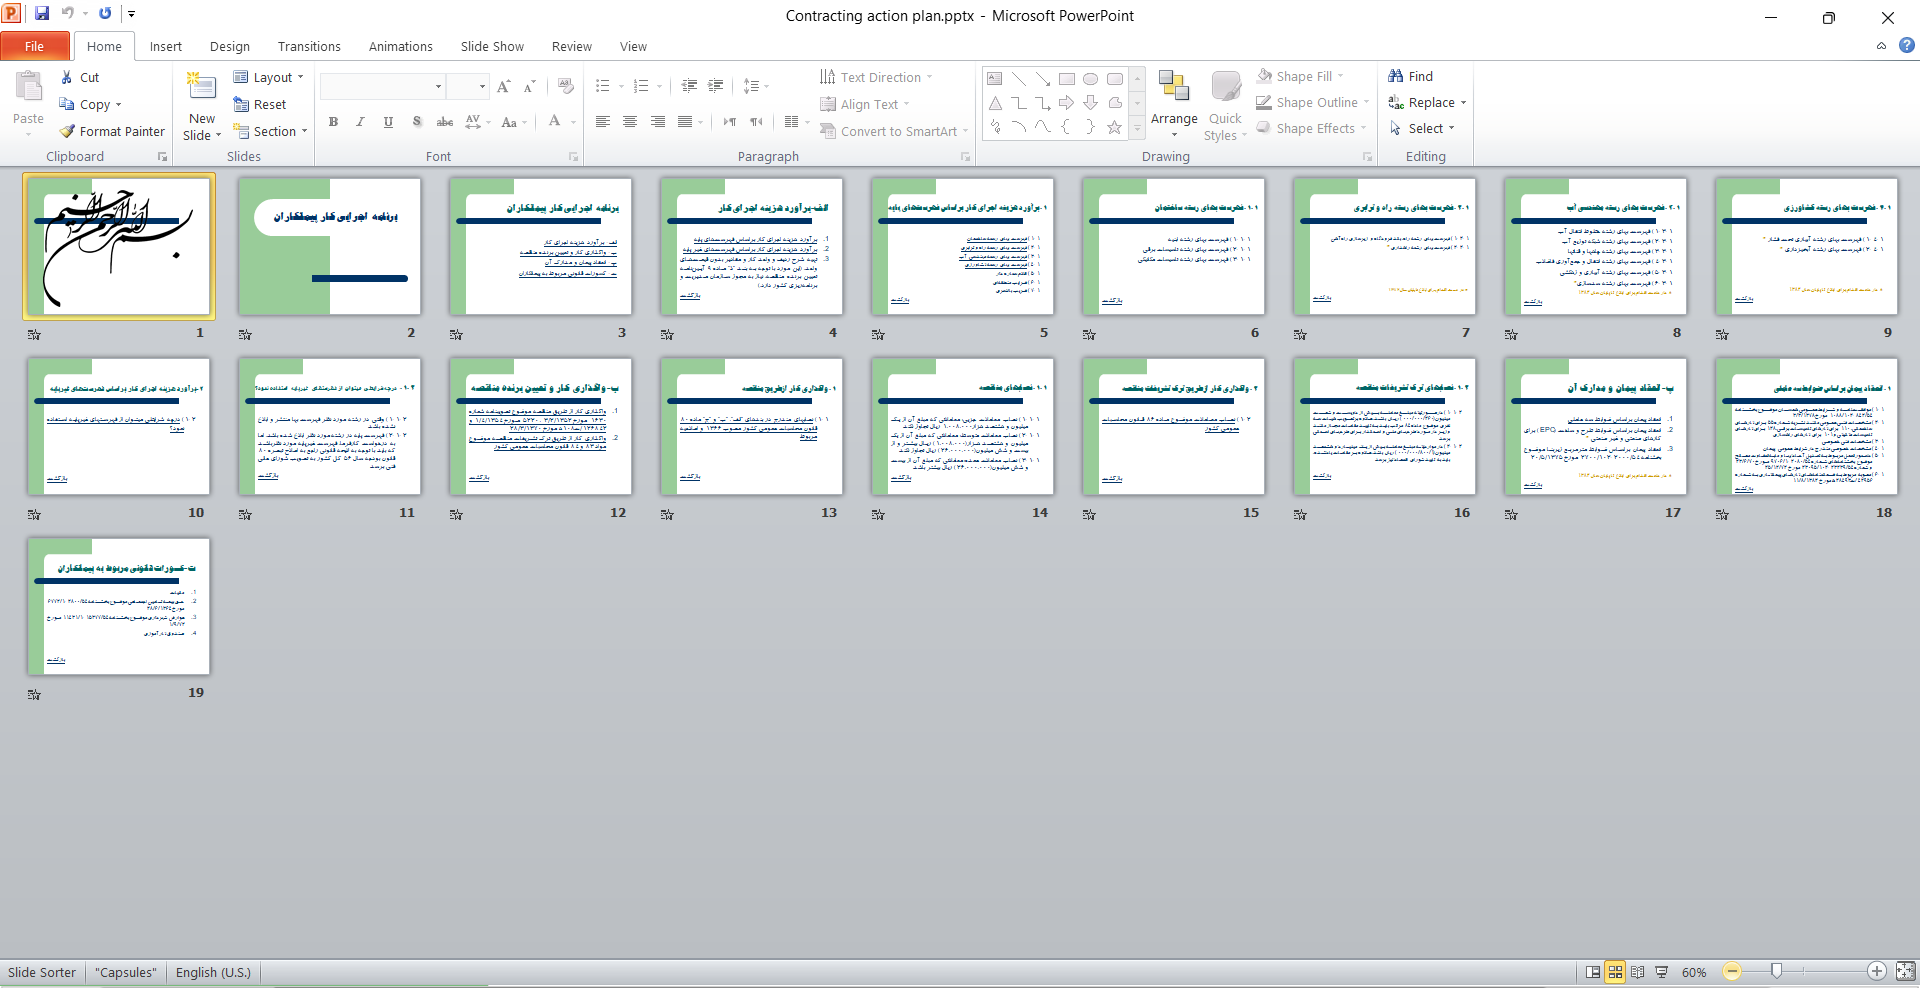Click the zoom slider handle
The image size is (1922, 988).
pyautogui.click(x=1776, y=971)
